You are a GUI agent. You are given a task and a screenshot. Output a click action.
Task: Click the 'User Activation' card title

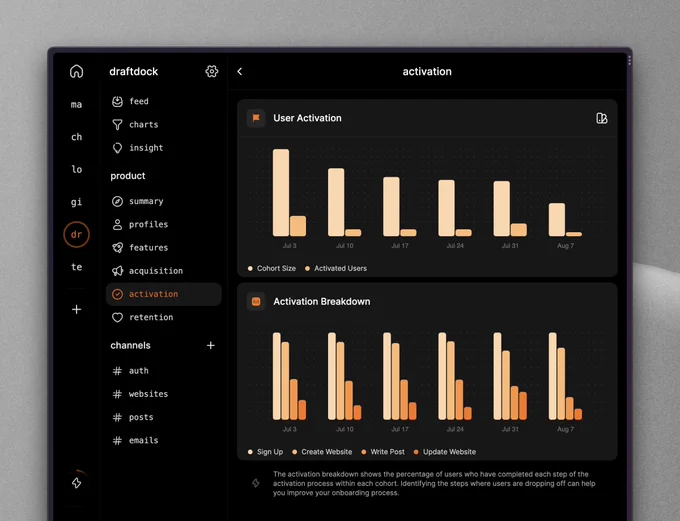pyautogui.click(x=307, y=118)
